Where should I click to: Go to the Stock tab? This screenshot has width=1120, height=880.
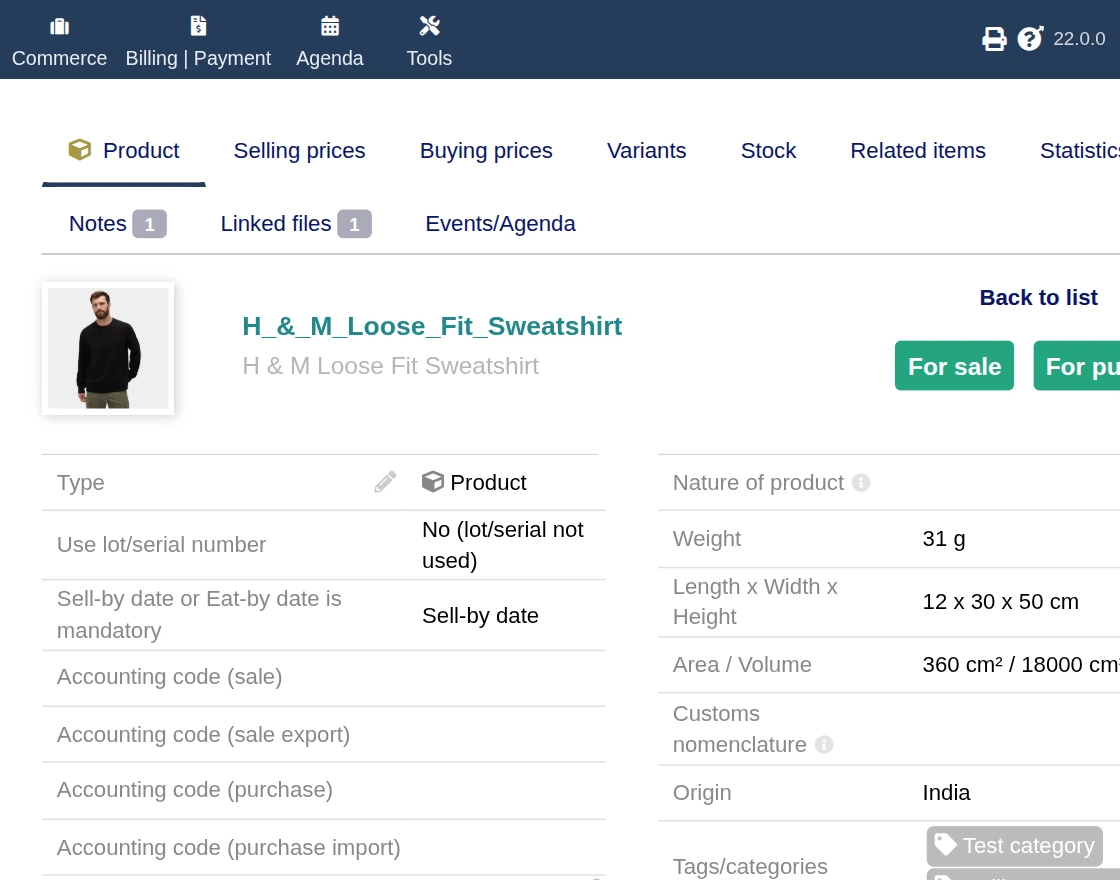(x=768, y=151)
